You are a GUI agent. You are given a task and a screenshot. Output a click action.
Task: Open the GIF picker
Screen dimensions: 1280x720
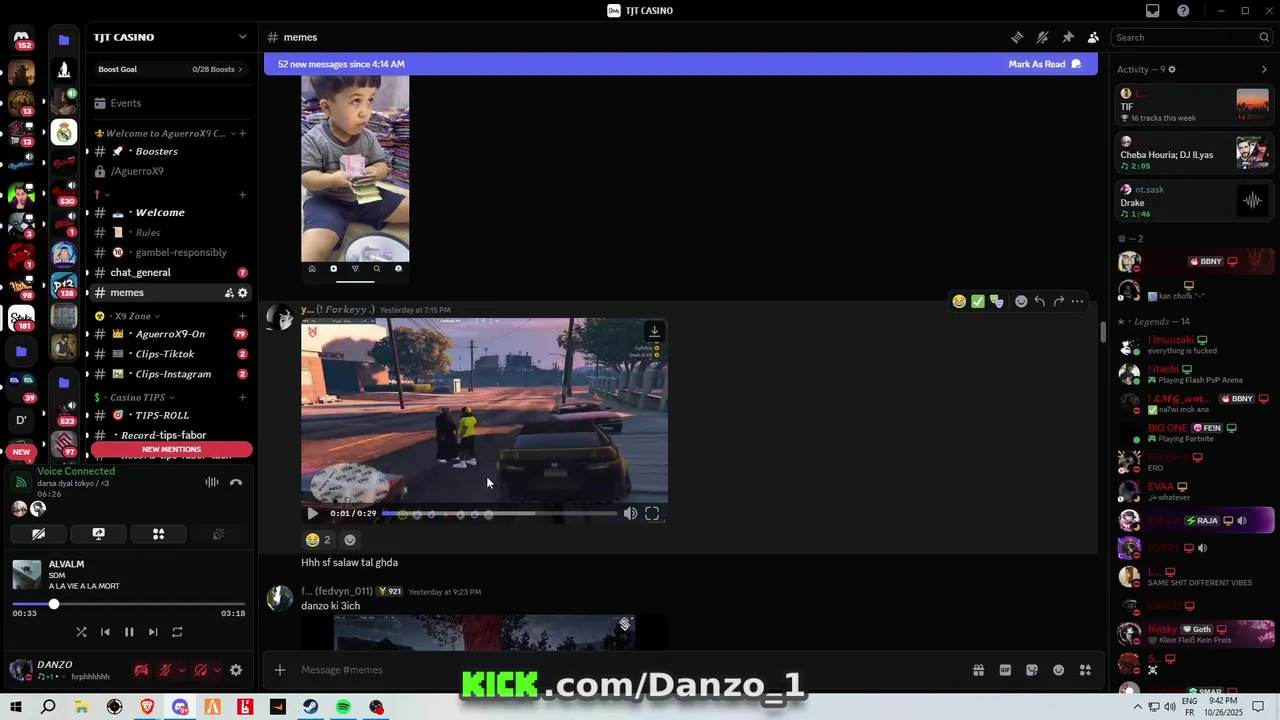pos(1005,670)
